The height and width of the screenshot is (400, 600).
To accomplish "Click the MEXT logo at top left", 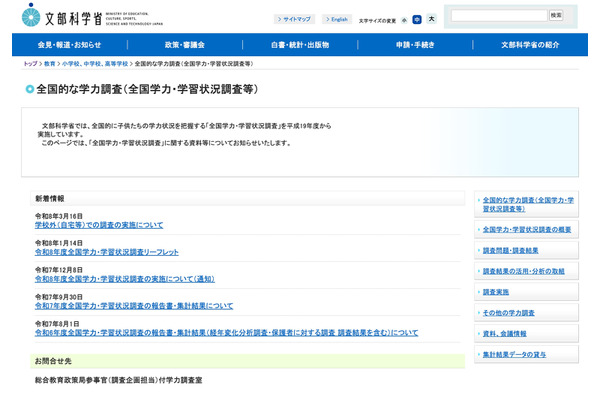I will click(92, 16).
